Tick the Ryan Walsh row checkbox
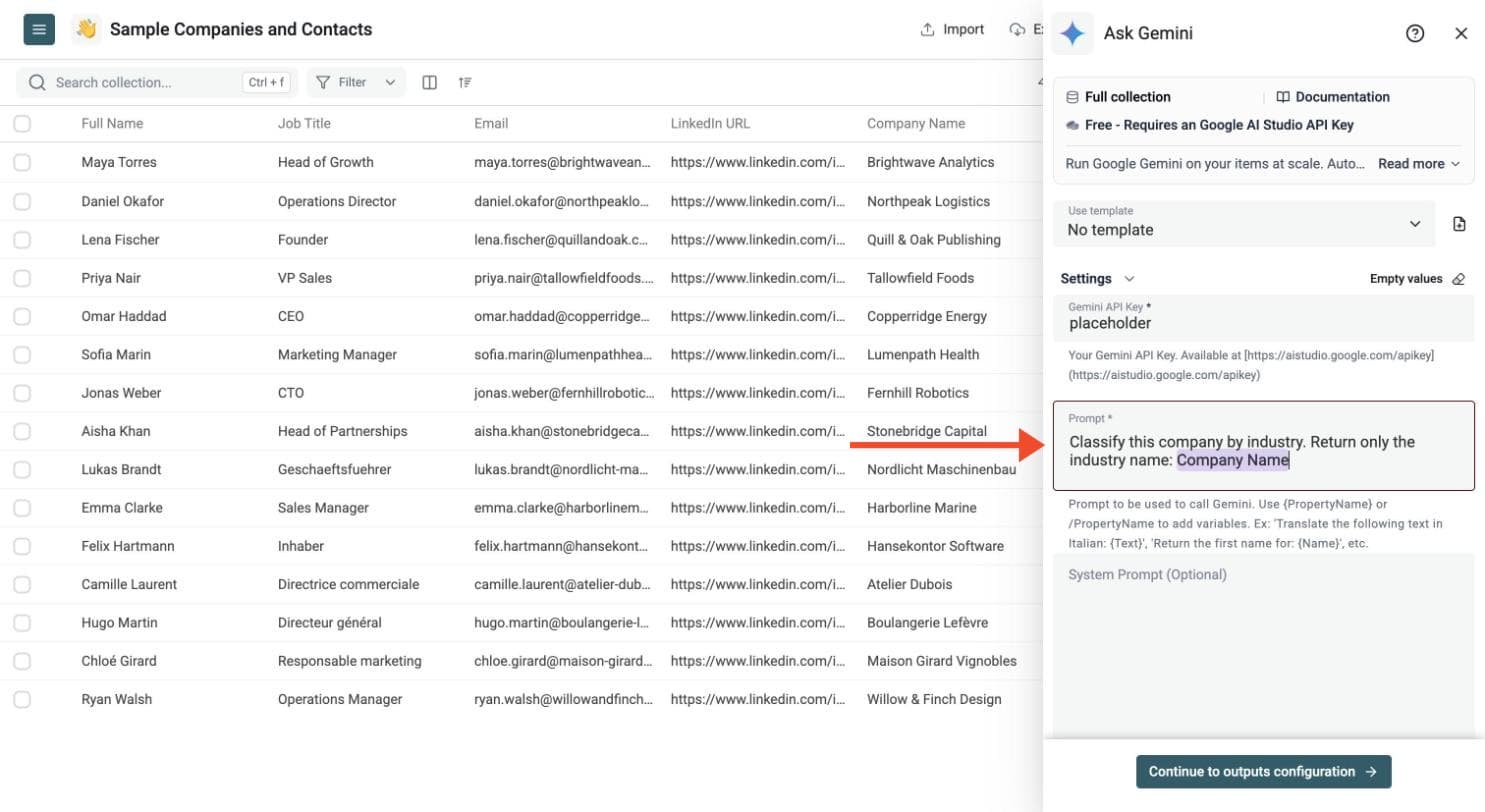Viewport: 1485px width, 812px height. (22, 699)
